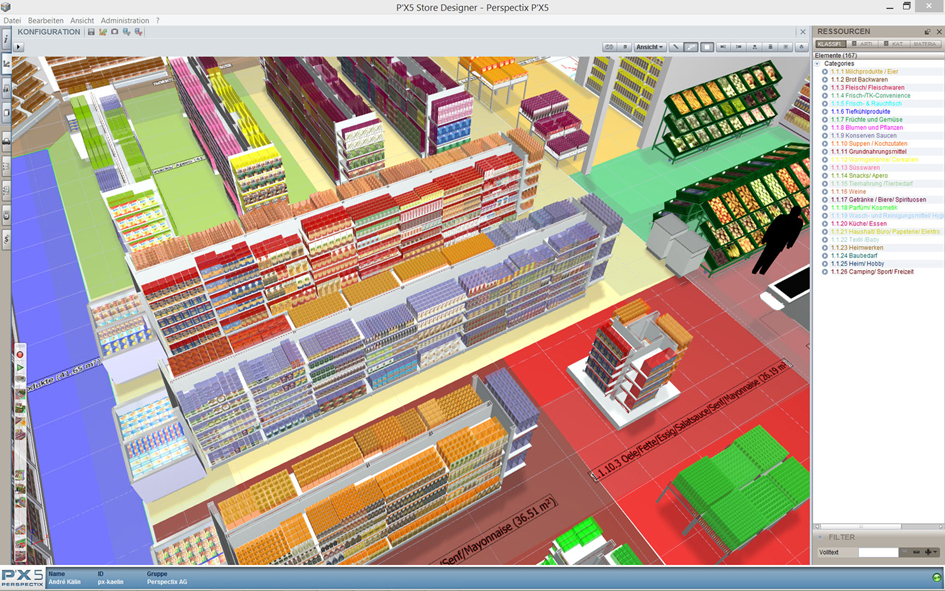
Task: Click the dock/undock icon of Ressourcen panel
Action: (x=928, y=31)
